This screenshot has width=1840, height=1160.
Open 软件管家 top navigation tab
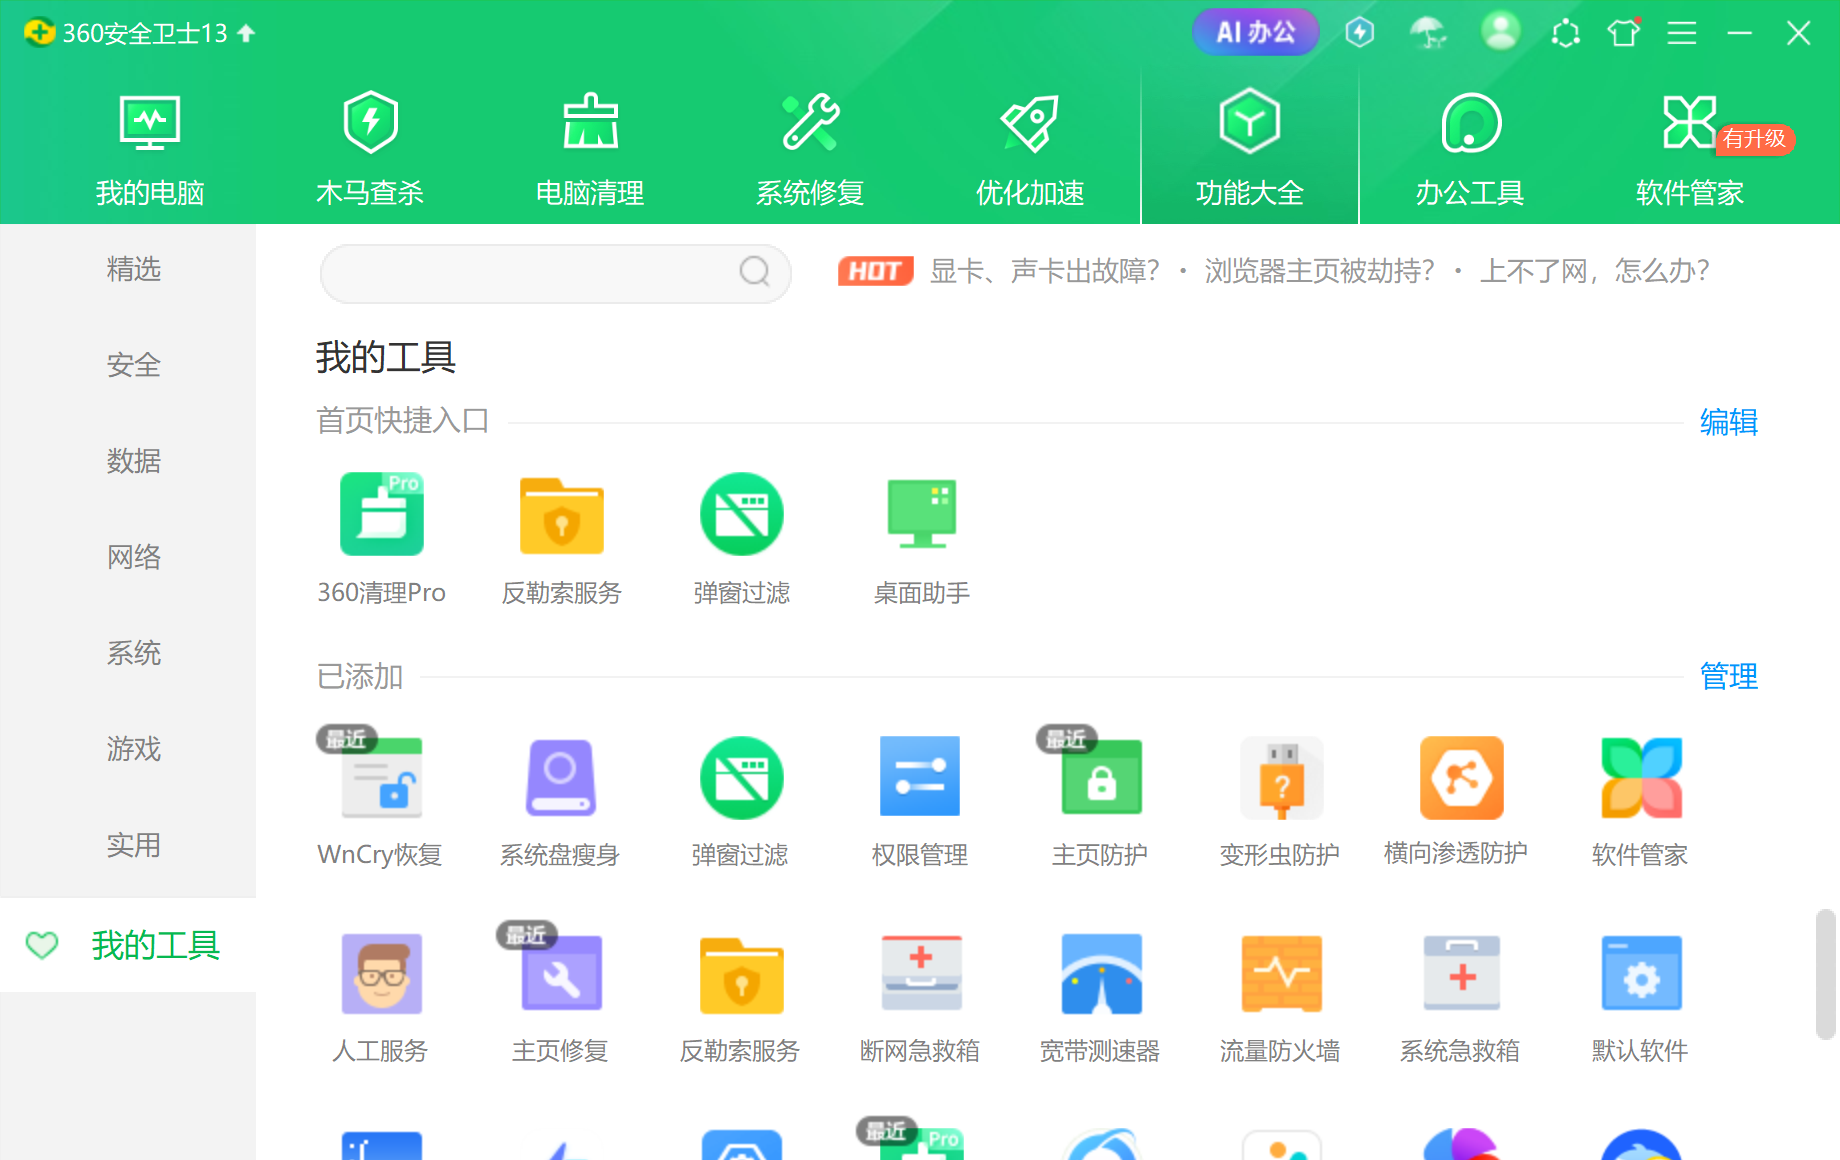coord(1690,150)
